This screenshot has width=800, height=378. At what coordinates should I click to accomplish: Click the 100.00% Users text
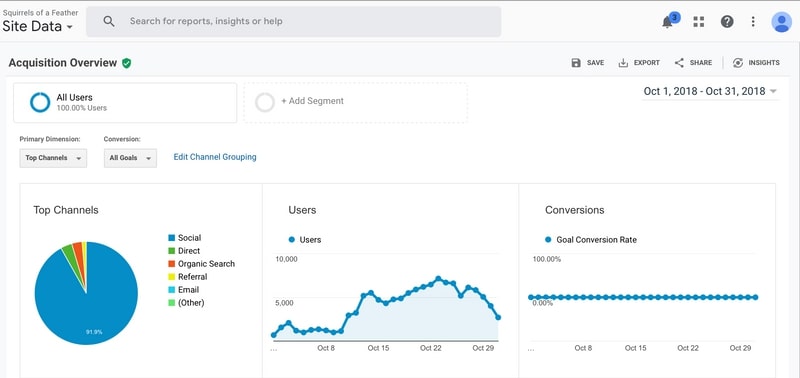click(82, 108)
